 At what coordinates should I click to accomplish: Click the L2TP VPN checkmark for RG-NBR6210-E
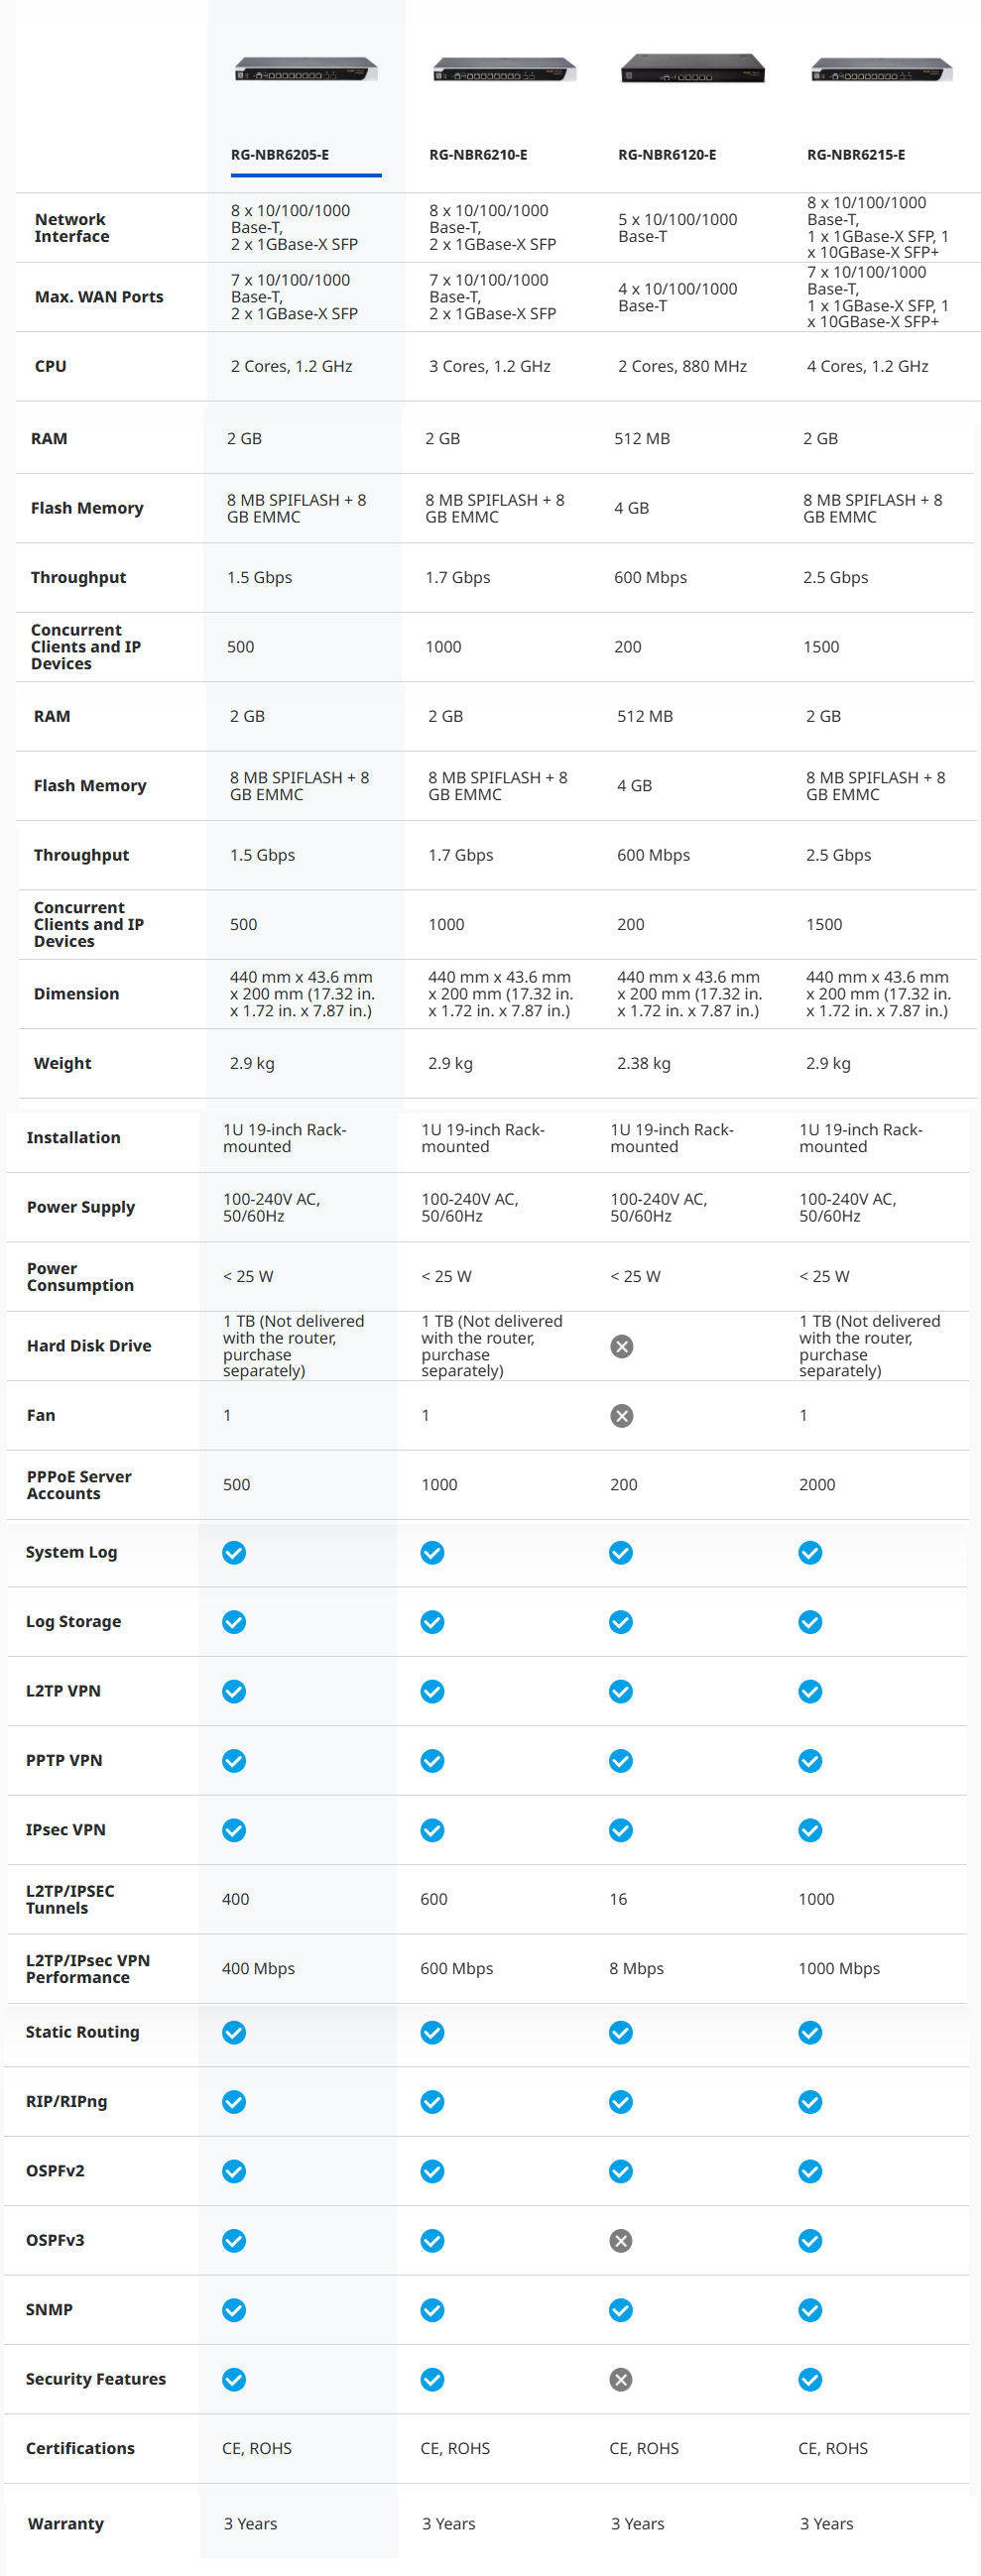point(432,1691)
